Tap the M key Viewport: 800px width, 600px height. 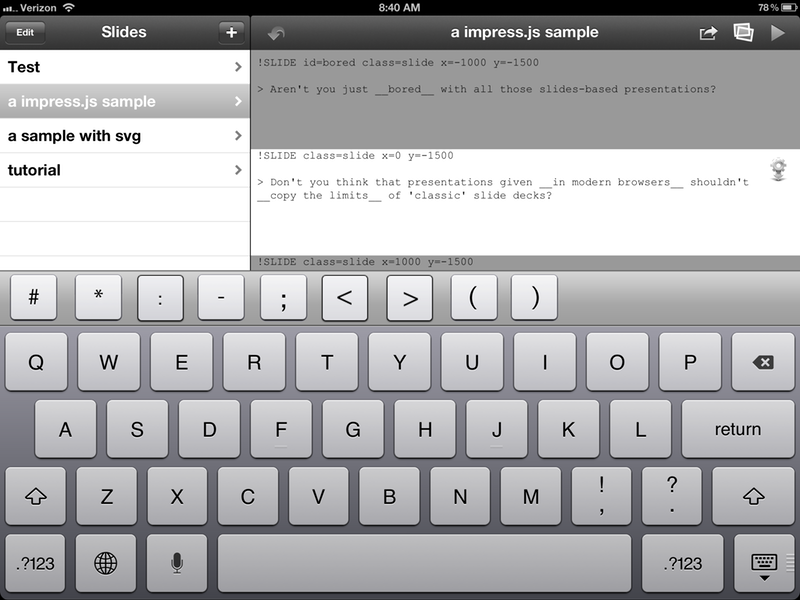pos(531,496)
